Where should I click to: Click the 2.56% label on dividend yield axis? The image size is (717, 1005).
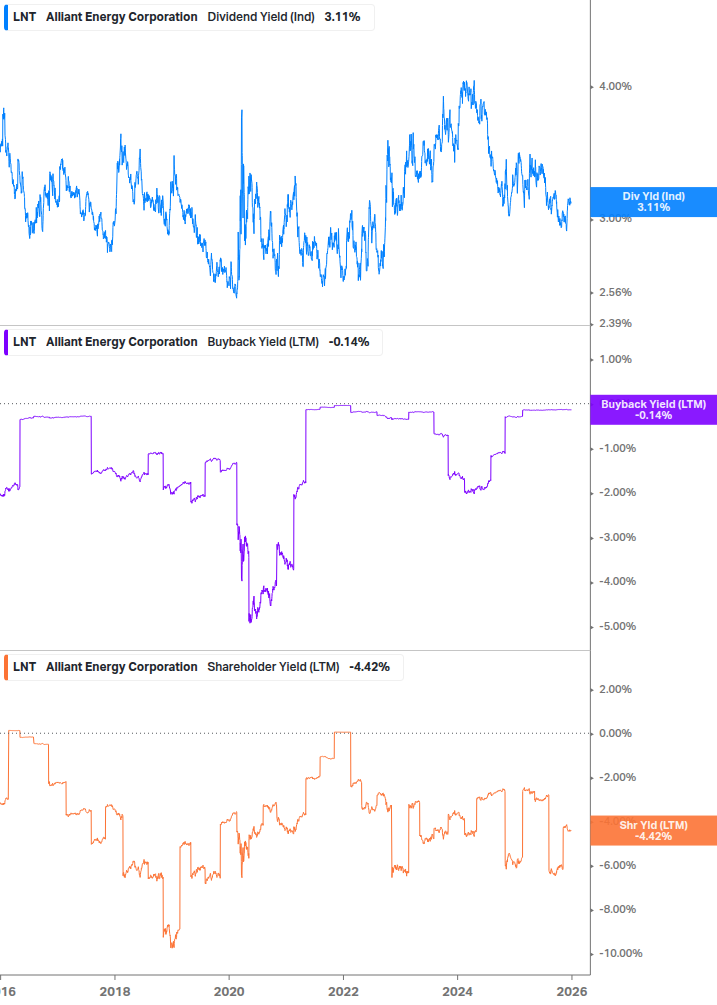click(615, 292)
